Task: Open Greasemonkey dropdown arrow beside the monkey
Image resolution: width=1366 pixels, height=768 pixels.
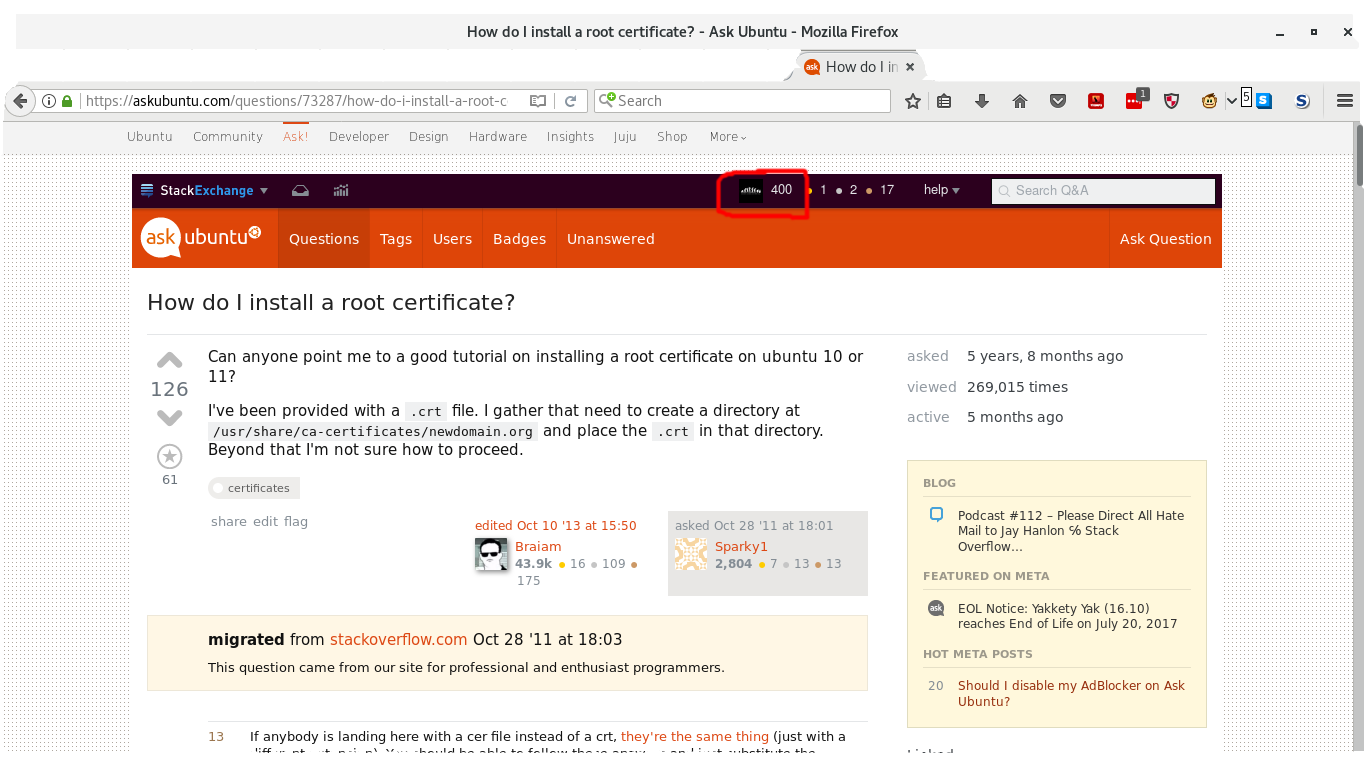Action: 1231,101
